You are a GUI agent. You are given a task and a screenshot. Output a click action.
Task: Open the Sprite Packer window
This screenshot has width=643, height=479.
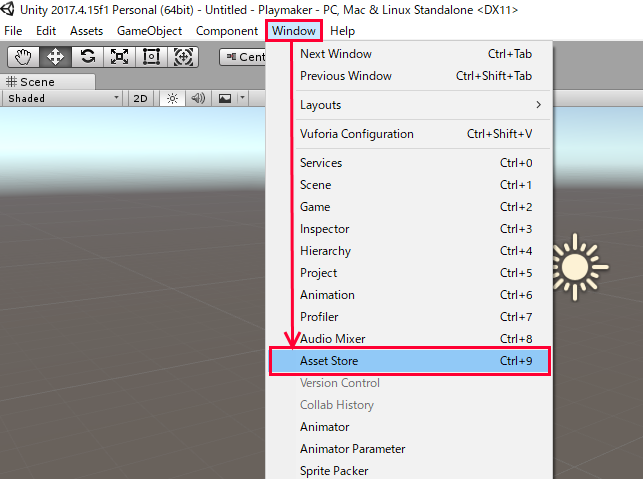[410, 471]
